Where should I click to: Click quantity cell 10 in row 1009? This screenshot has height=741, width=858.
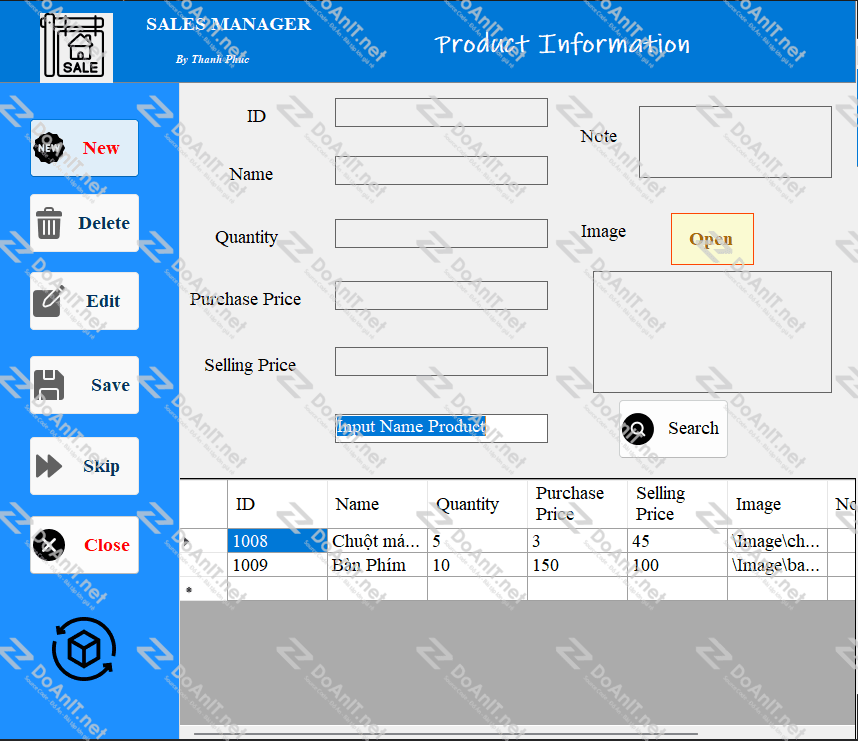click(x=477, y=565)
